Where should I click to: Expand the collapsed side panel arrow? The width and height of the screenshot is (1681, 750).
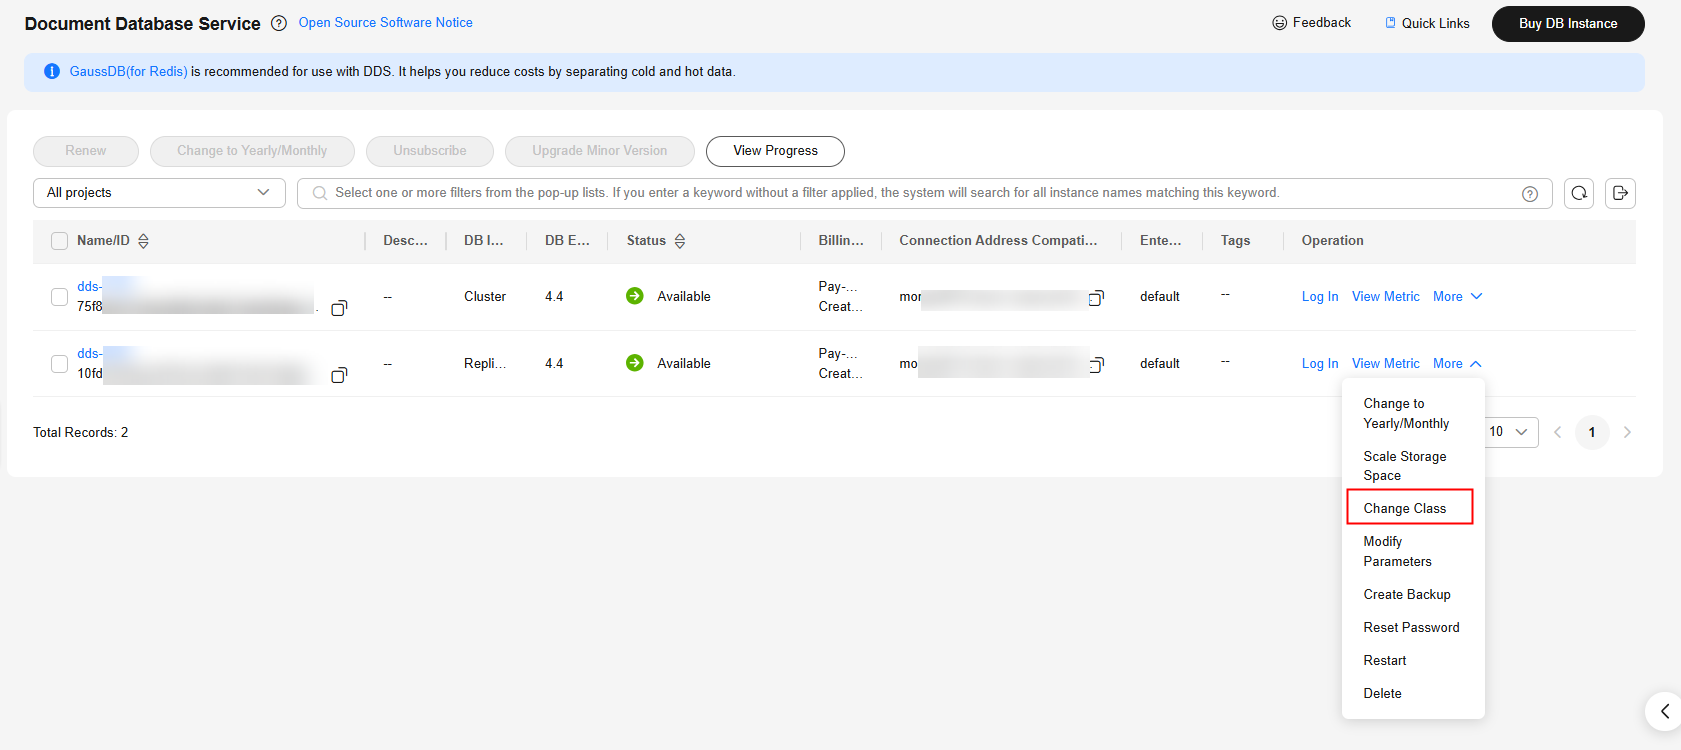pos(1664,711)
